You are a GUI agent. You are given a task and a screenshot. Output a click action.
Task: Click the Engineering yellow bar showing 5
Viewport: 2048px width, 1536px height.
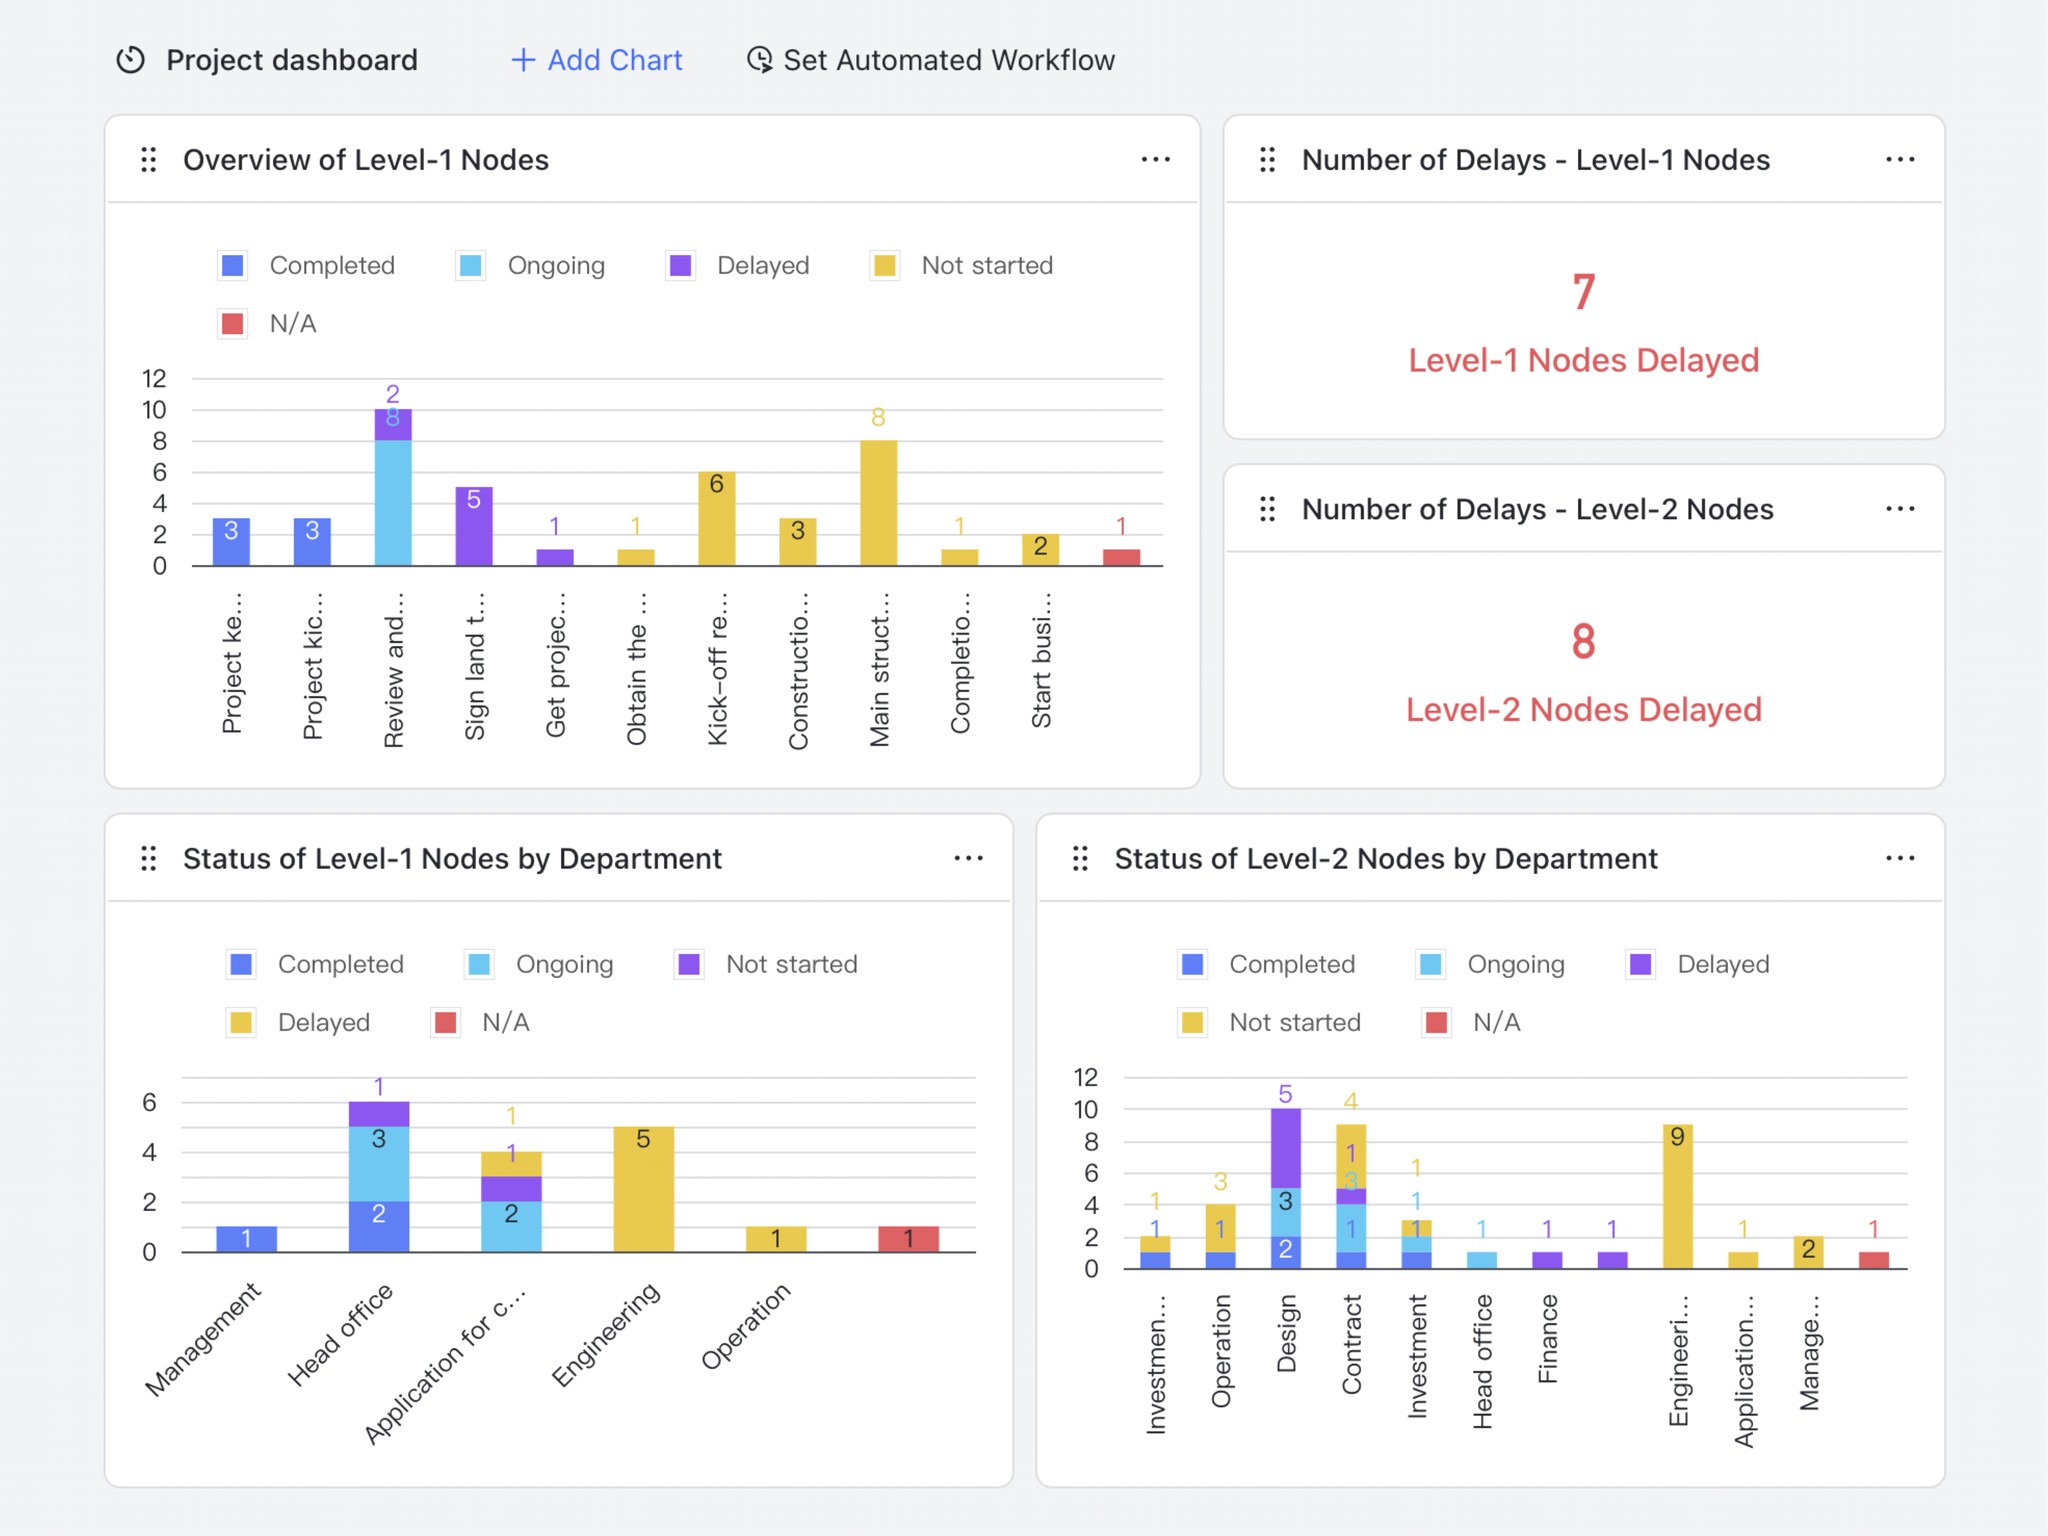[x=643, y=1190]
